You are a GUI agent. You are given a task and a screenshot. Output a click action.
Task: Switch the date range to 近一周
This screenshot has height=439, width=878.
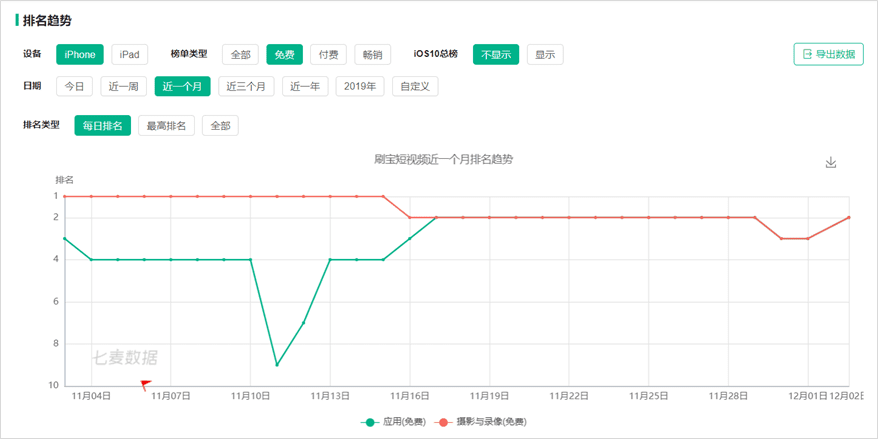coord(124,86)
